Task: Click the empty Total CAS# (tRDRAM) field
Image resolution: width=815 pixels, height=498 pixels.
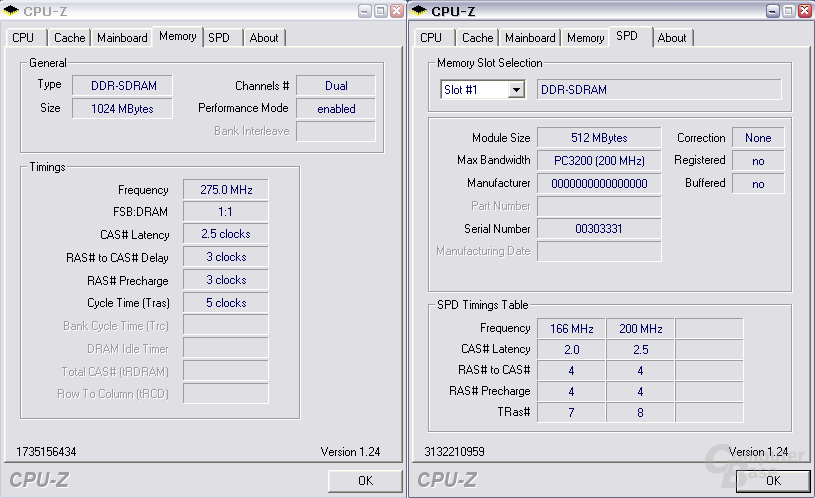Action: pyautogui.click(x=226, y=371)
